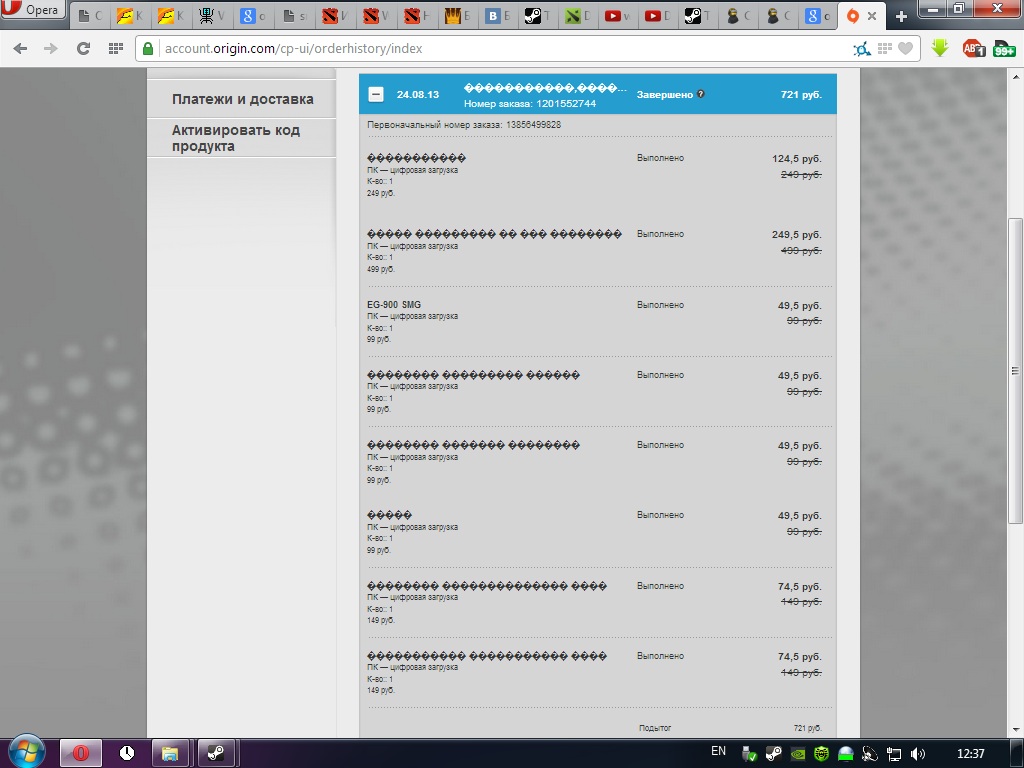Open the green download arrow extension
The height and width of the screenshot is (768, 1024).
click(940, 48)
